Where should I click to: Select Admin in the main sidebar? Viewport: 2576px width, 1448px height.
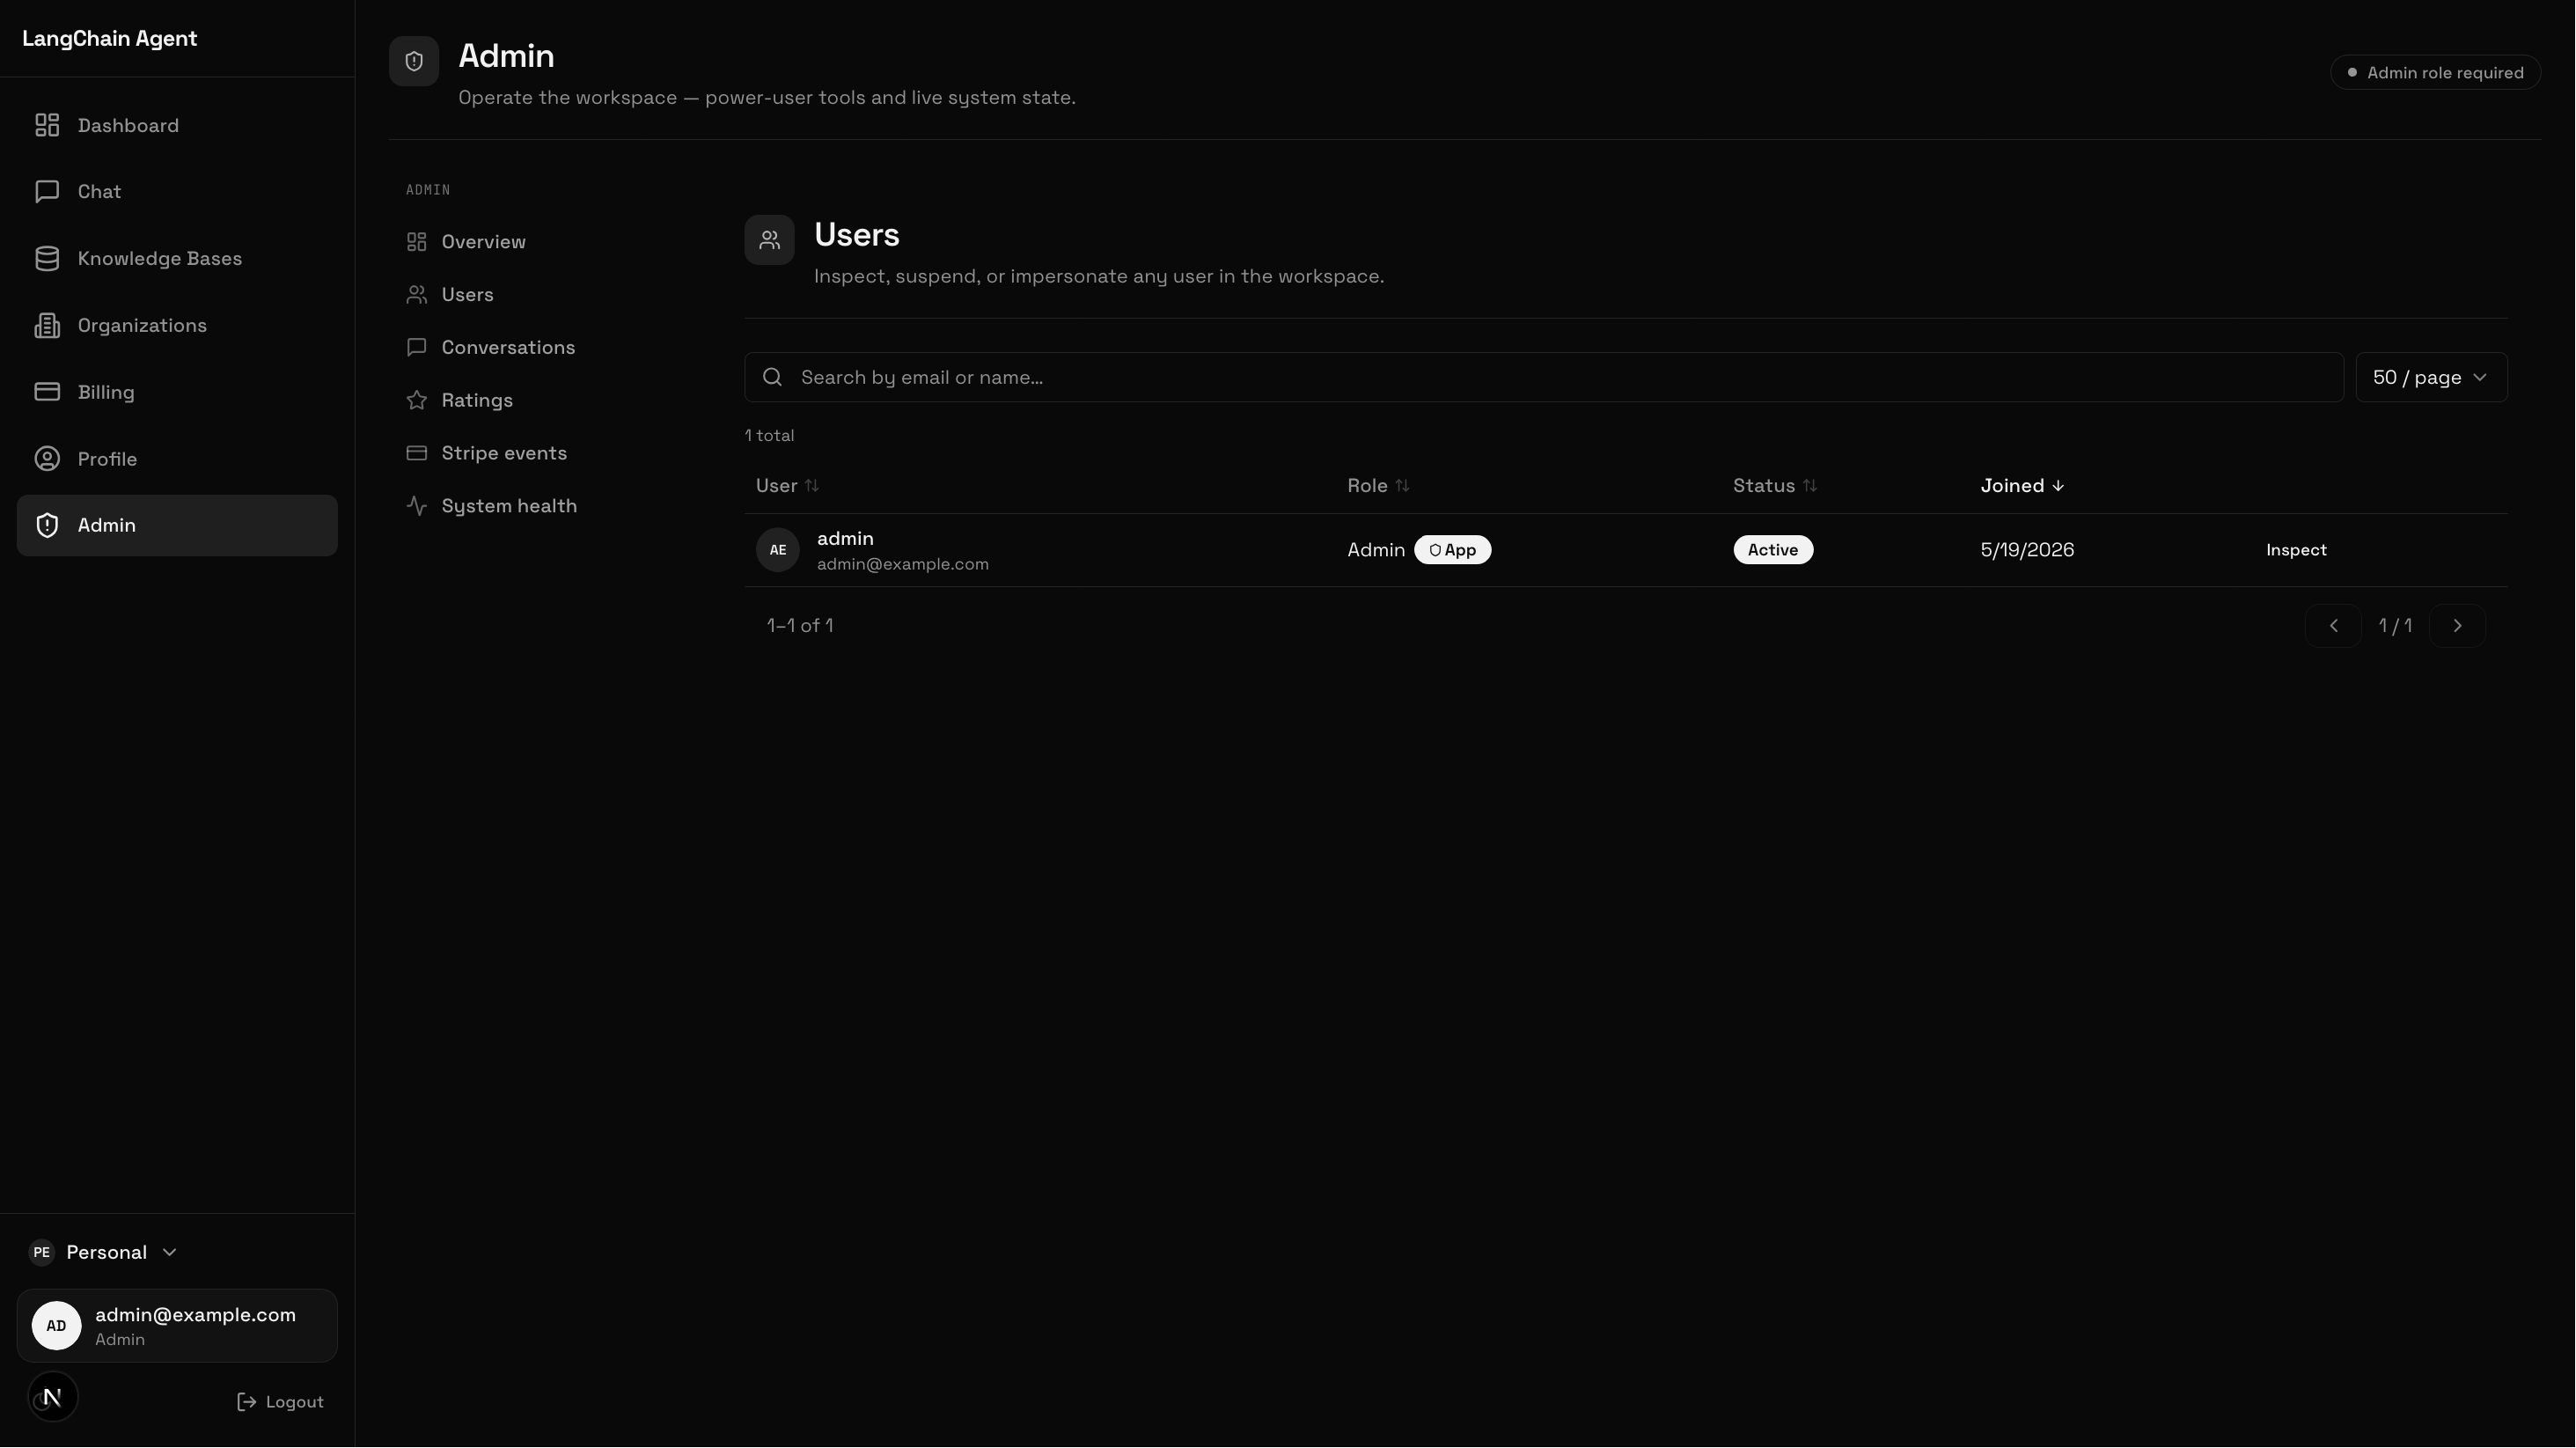tap(177, 525)
